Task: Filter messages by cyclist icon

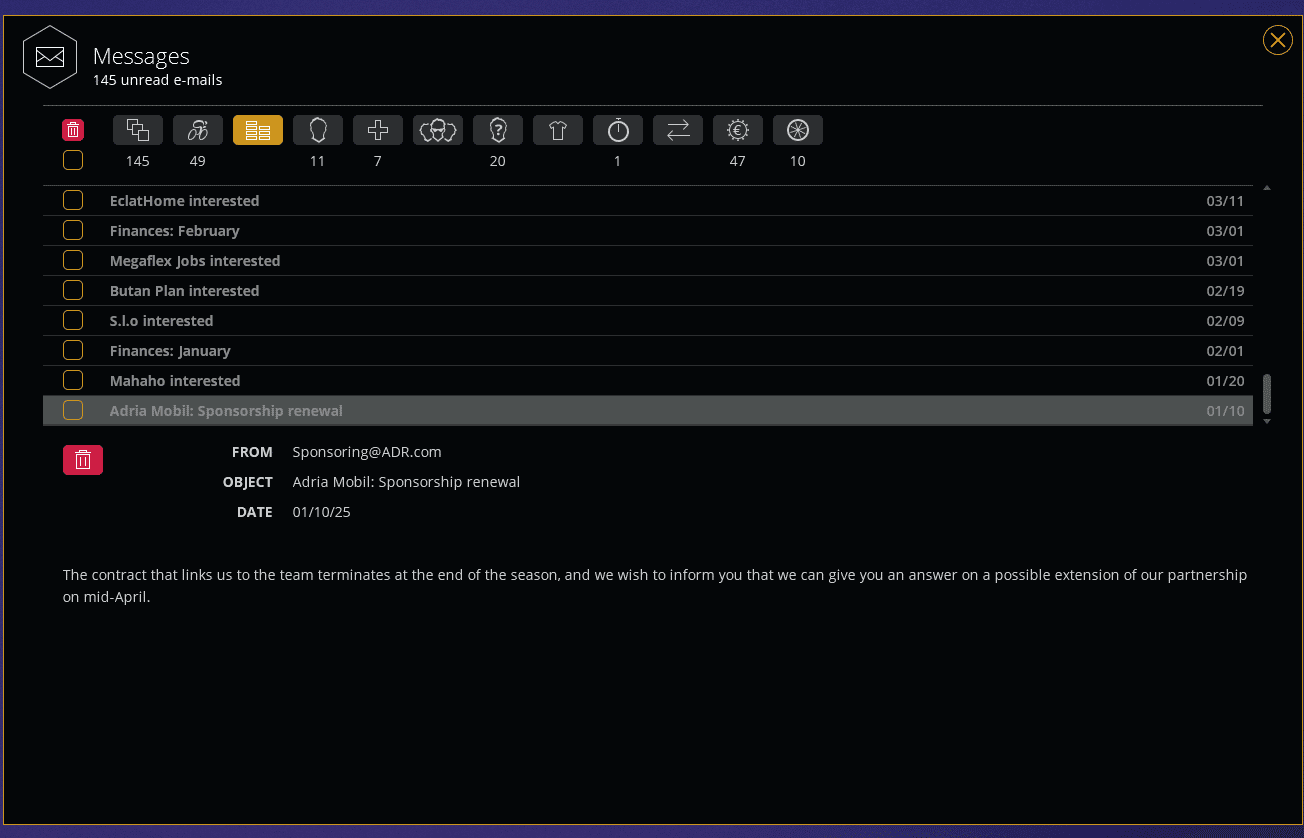Action: click(x=198, y=130)
